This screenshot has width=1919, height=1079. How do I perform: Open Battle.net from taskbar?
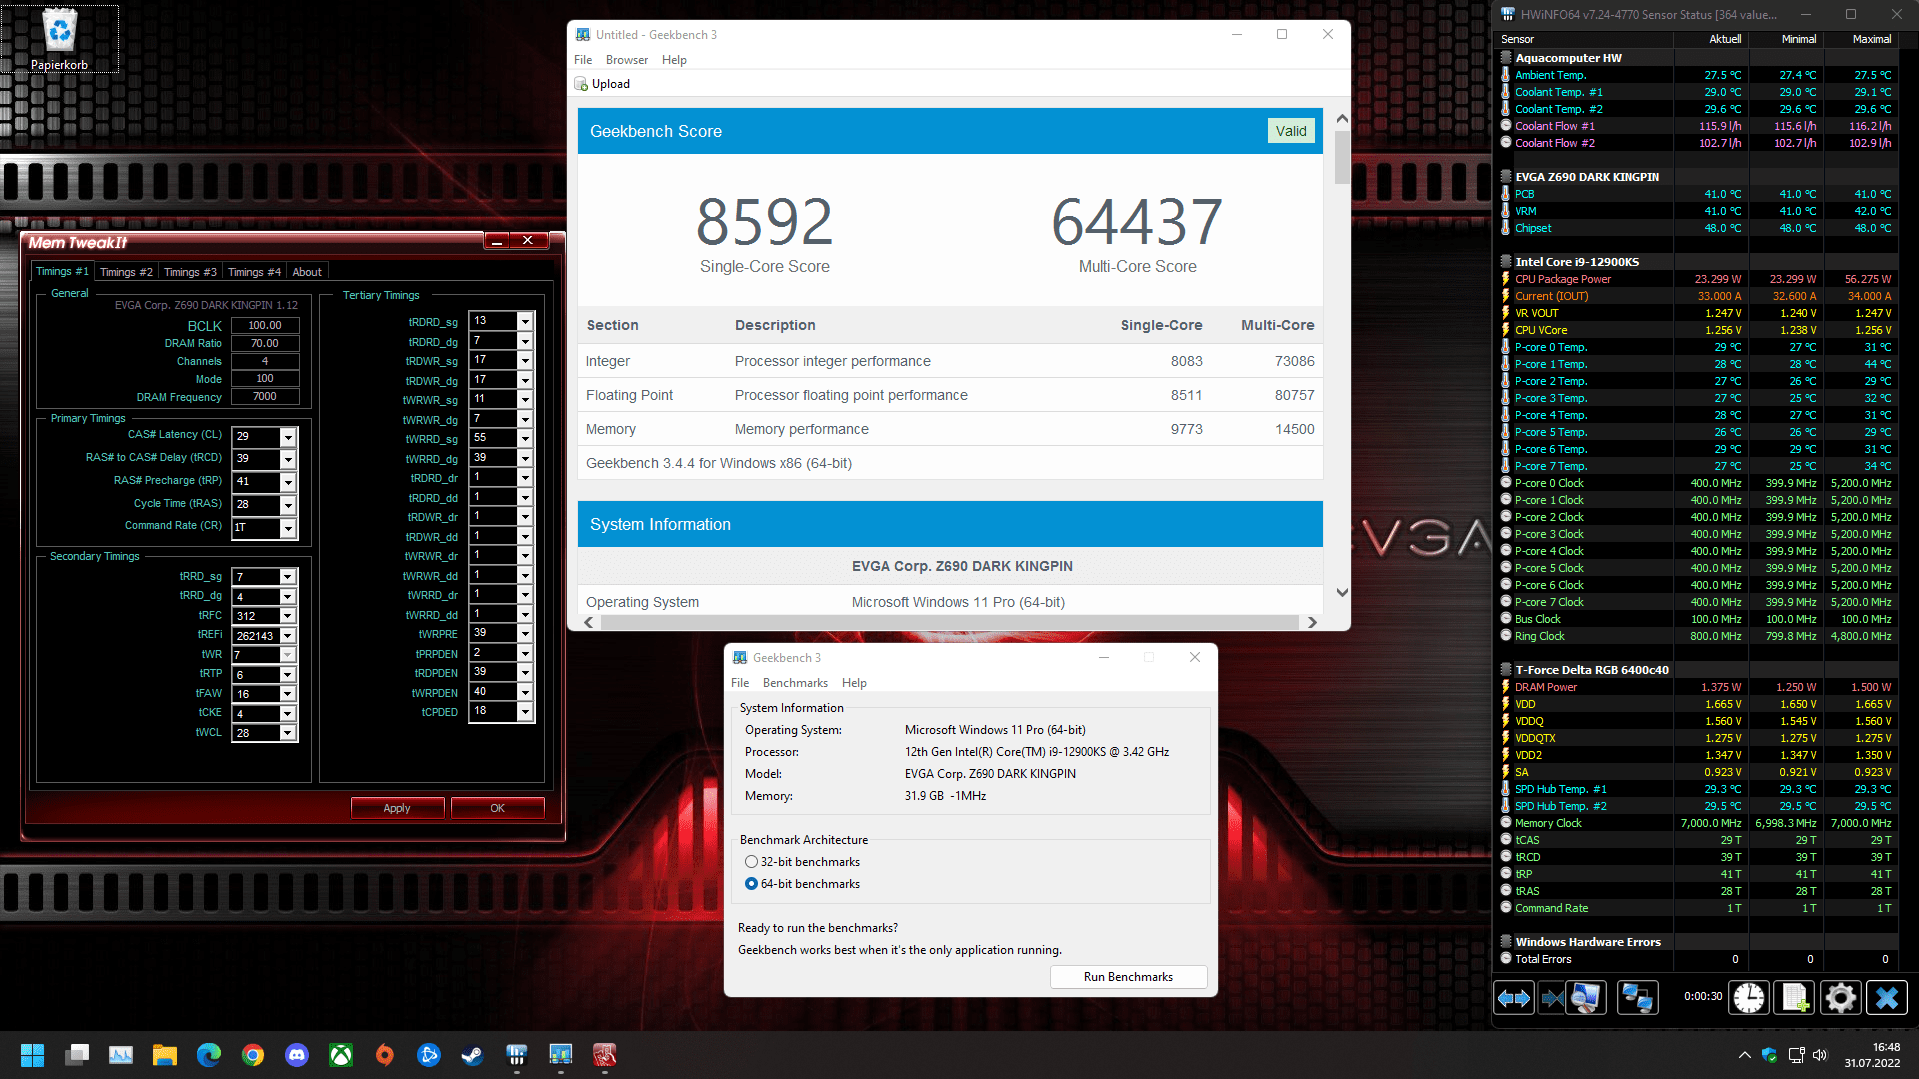pyautogui.click(x=429, y=1055)
